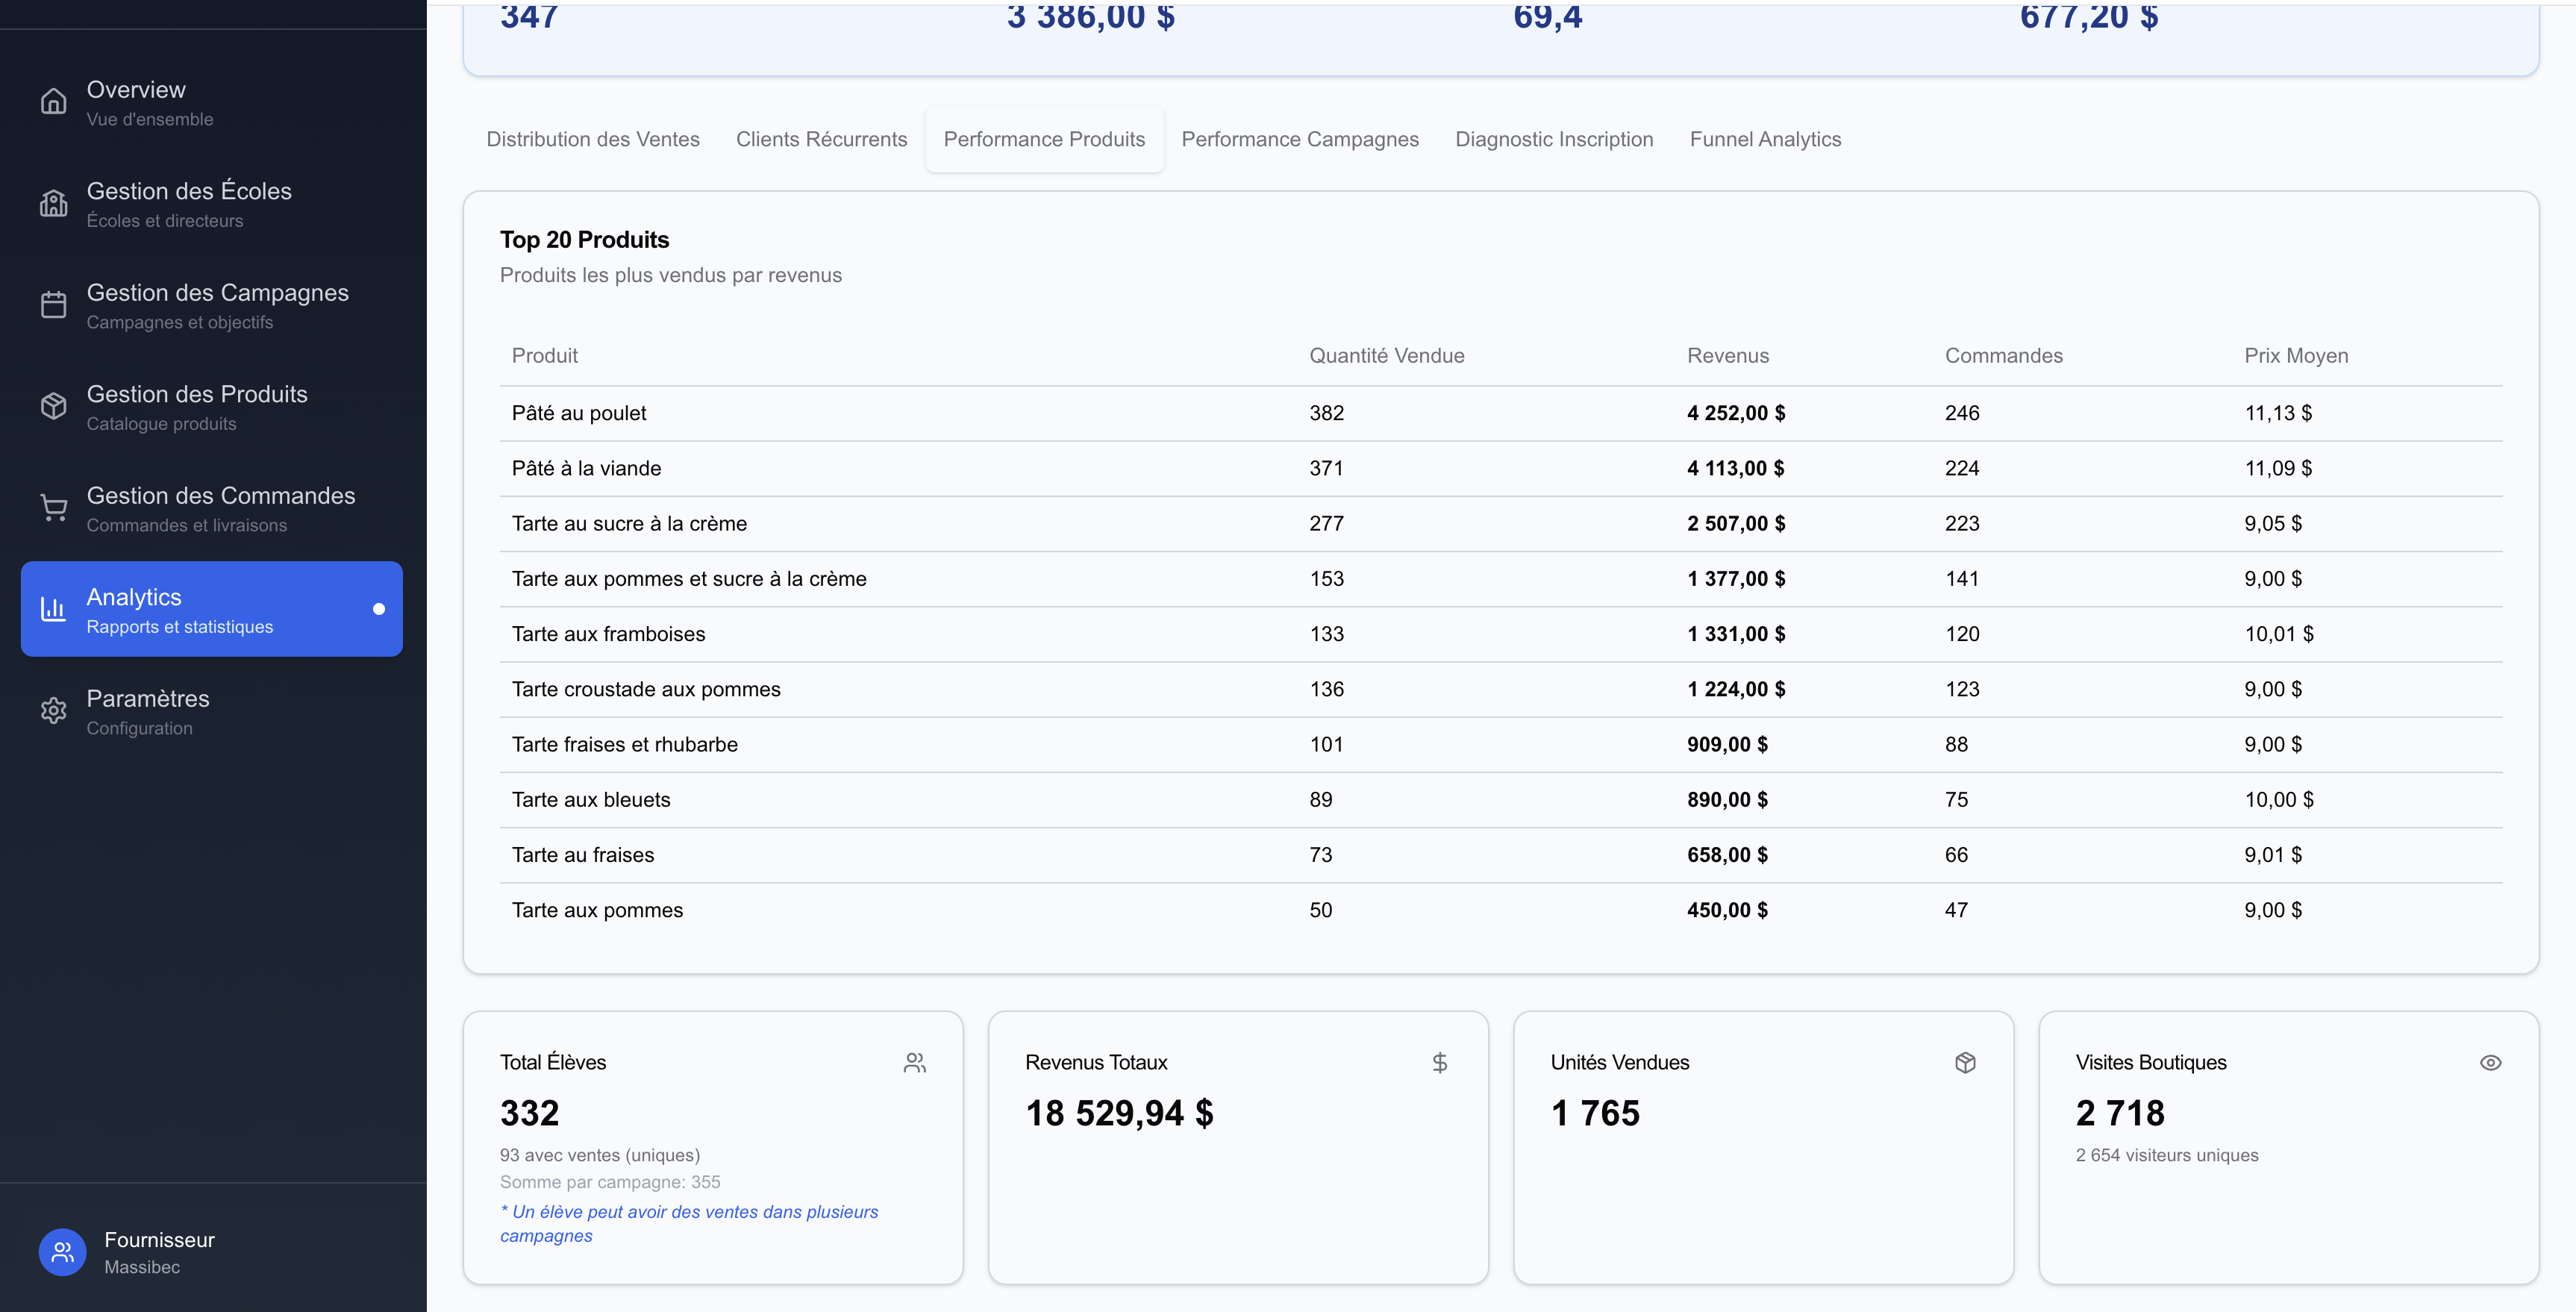Click the Gestion des Campagnes calendar icon
This screenshot has height=1312, width=2576.
[53, 305]
